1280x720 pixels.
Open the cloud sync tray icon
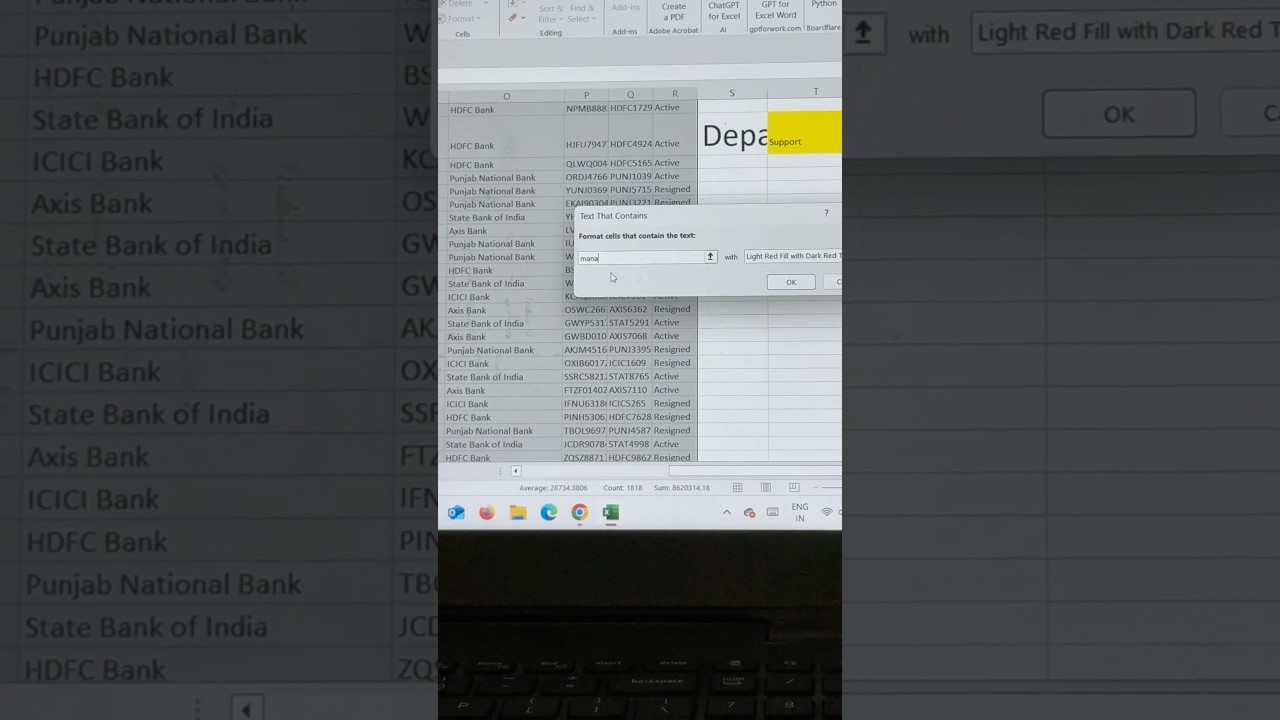pyautogui.click(x=749, y=513)
